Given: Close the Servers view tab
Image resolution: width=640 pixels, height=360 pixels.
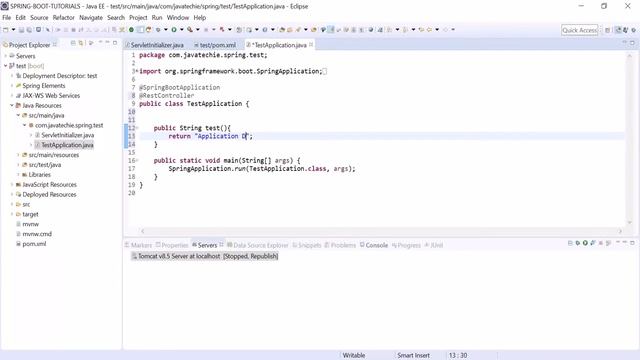Looking at the screenshot, I should (221, 245).
